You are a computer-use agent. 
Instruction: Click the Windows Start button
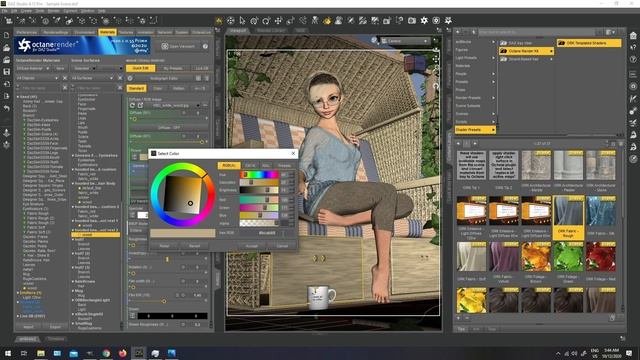pos(8,353)
